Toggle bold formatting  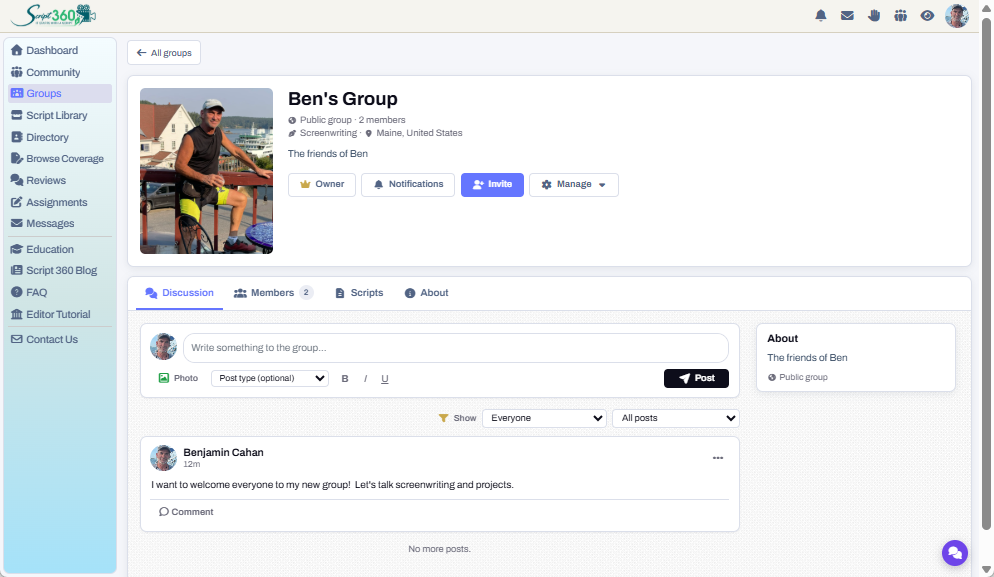[345, 379]
